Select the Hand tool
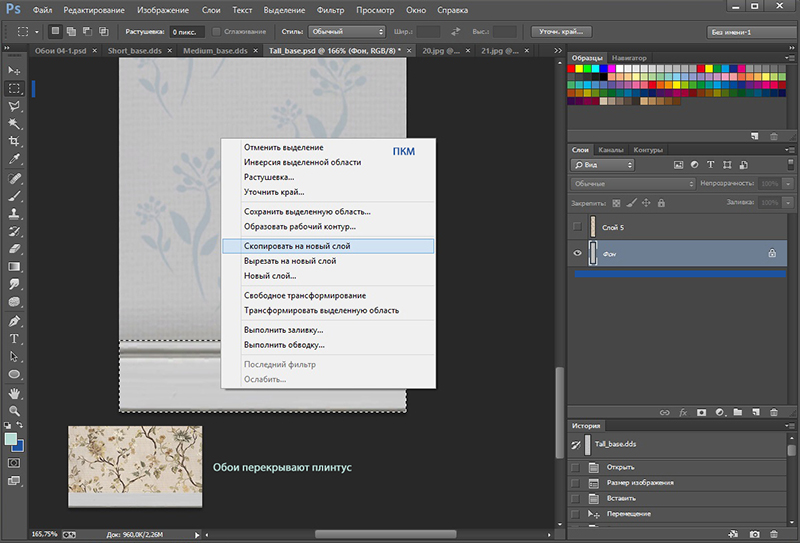This screenshot has height=543, width=800. pos(15,393)
